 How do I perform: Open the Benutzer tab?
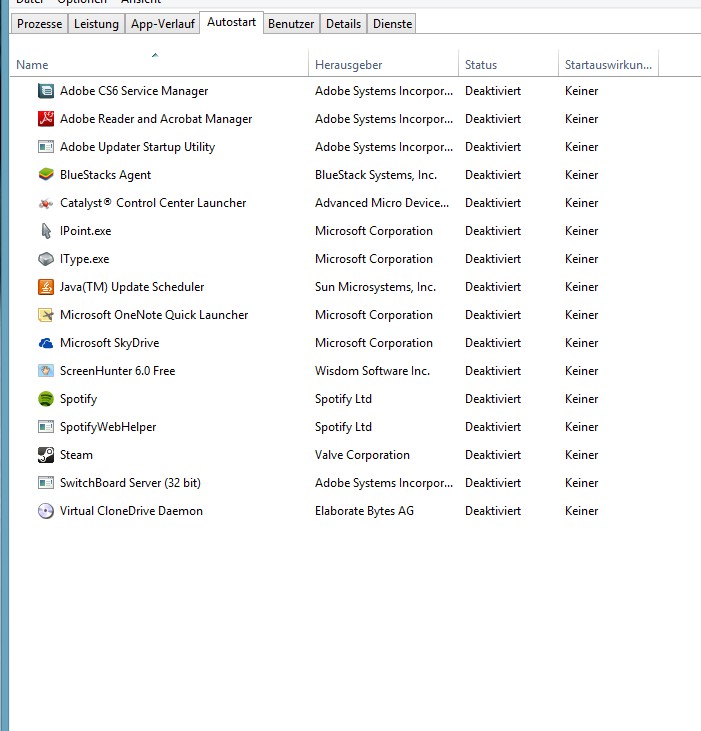(x=291, y=24)
